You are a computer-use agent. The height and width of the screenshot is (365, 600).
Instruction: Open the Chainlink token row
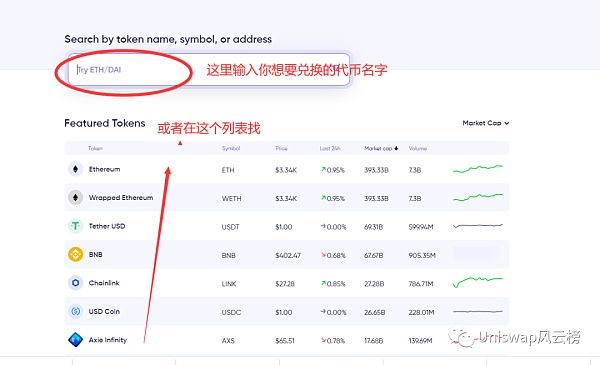coord(287,283)
